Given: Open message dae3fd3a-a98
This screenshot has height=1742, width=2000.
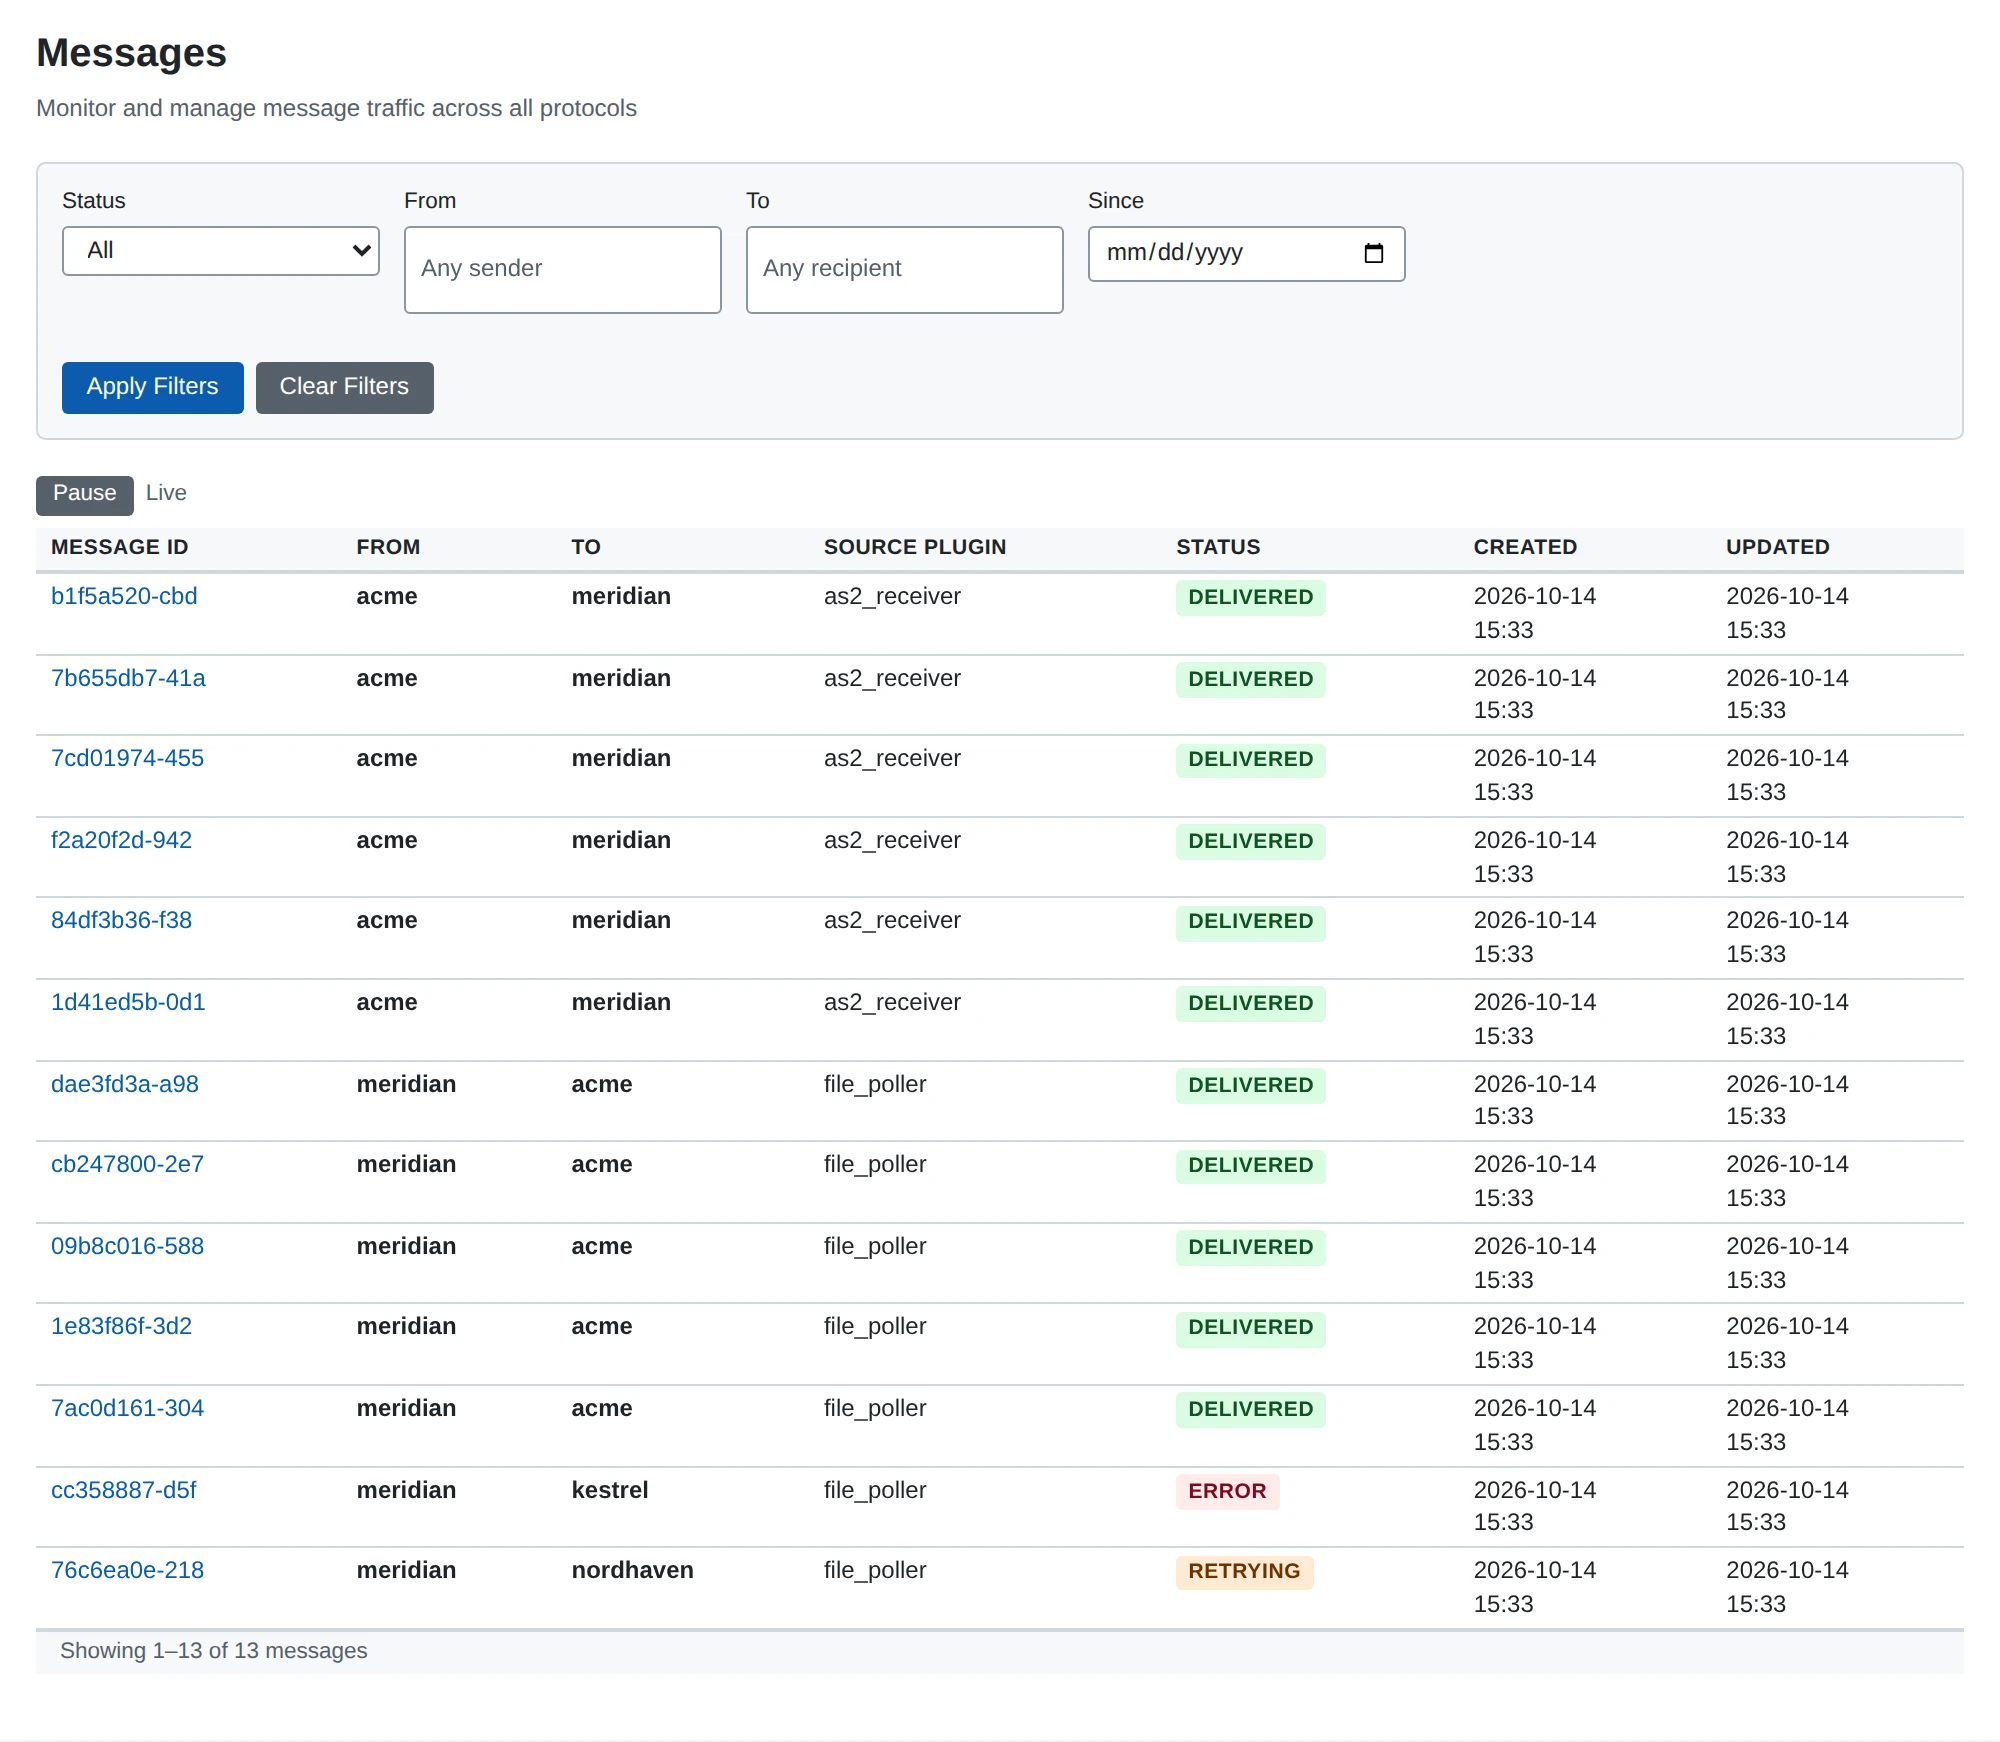Looking at the screenshot, I should click(125, 1084).
